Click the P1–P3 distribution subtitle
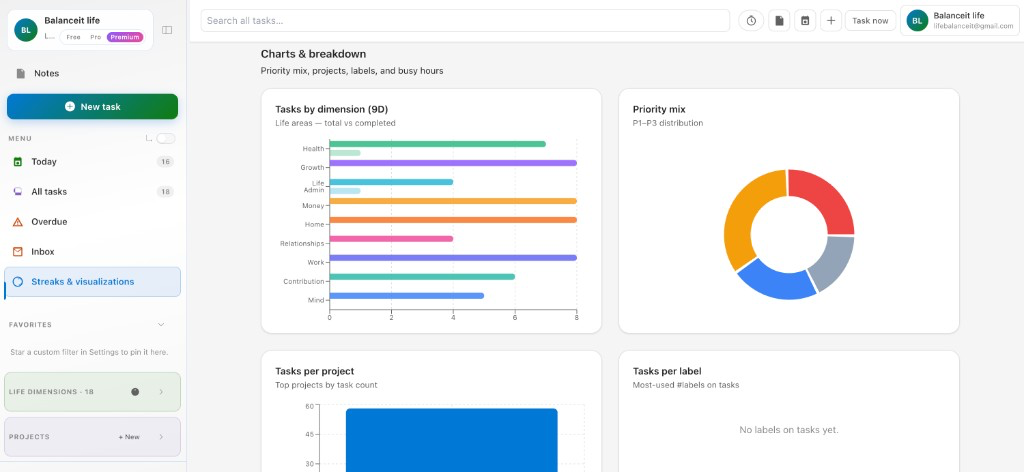Screen dimensions: 1024x472 pyautogui.click(x=668, y=123)
